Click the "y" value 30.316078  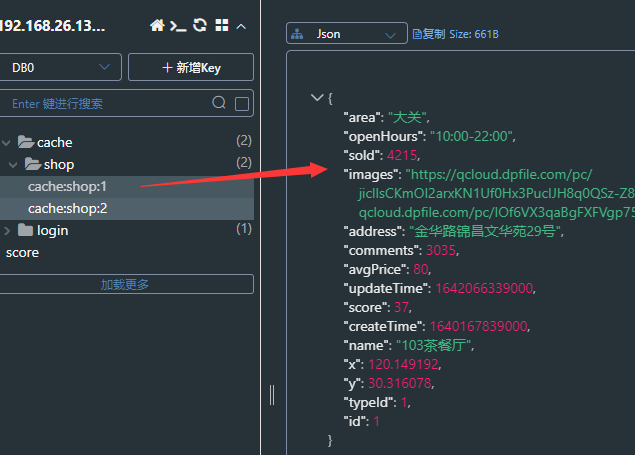(x=400, y=383)
